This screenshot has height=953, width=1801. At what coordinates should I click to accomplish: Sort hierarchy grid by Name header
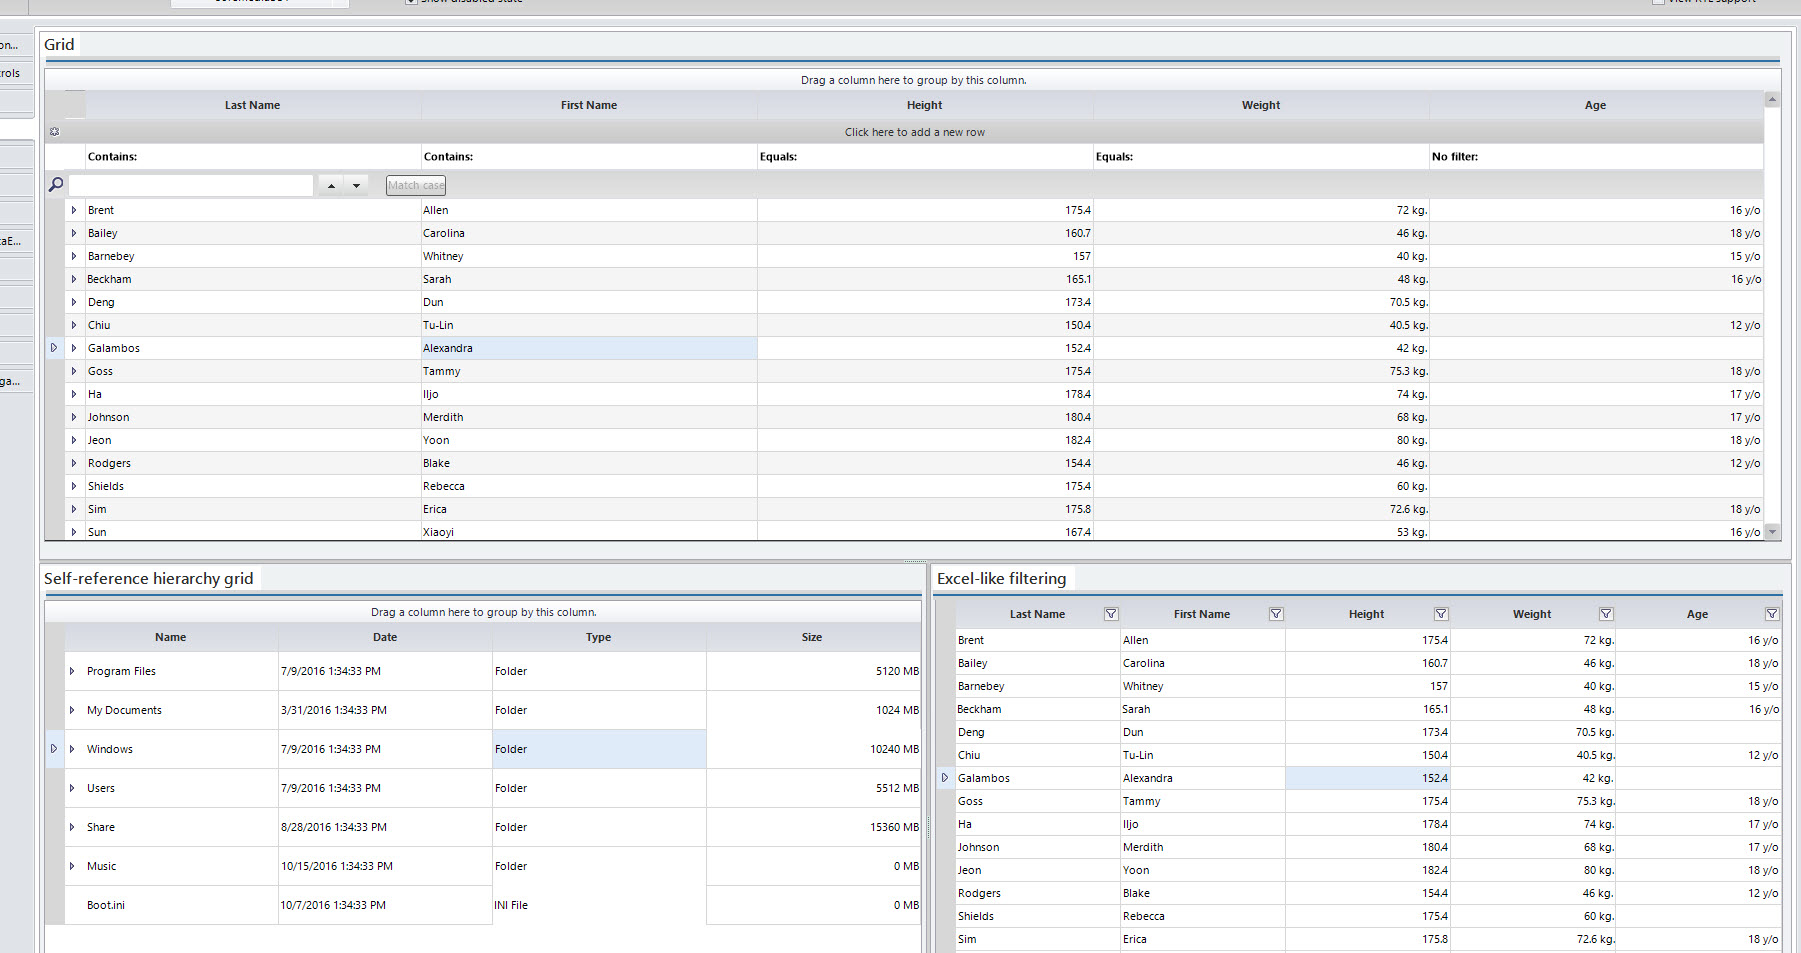[x=171, y=637]
